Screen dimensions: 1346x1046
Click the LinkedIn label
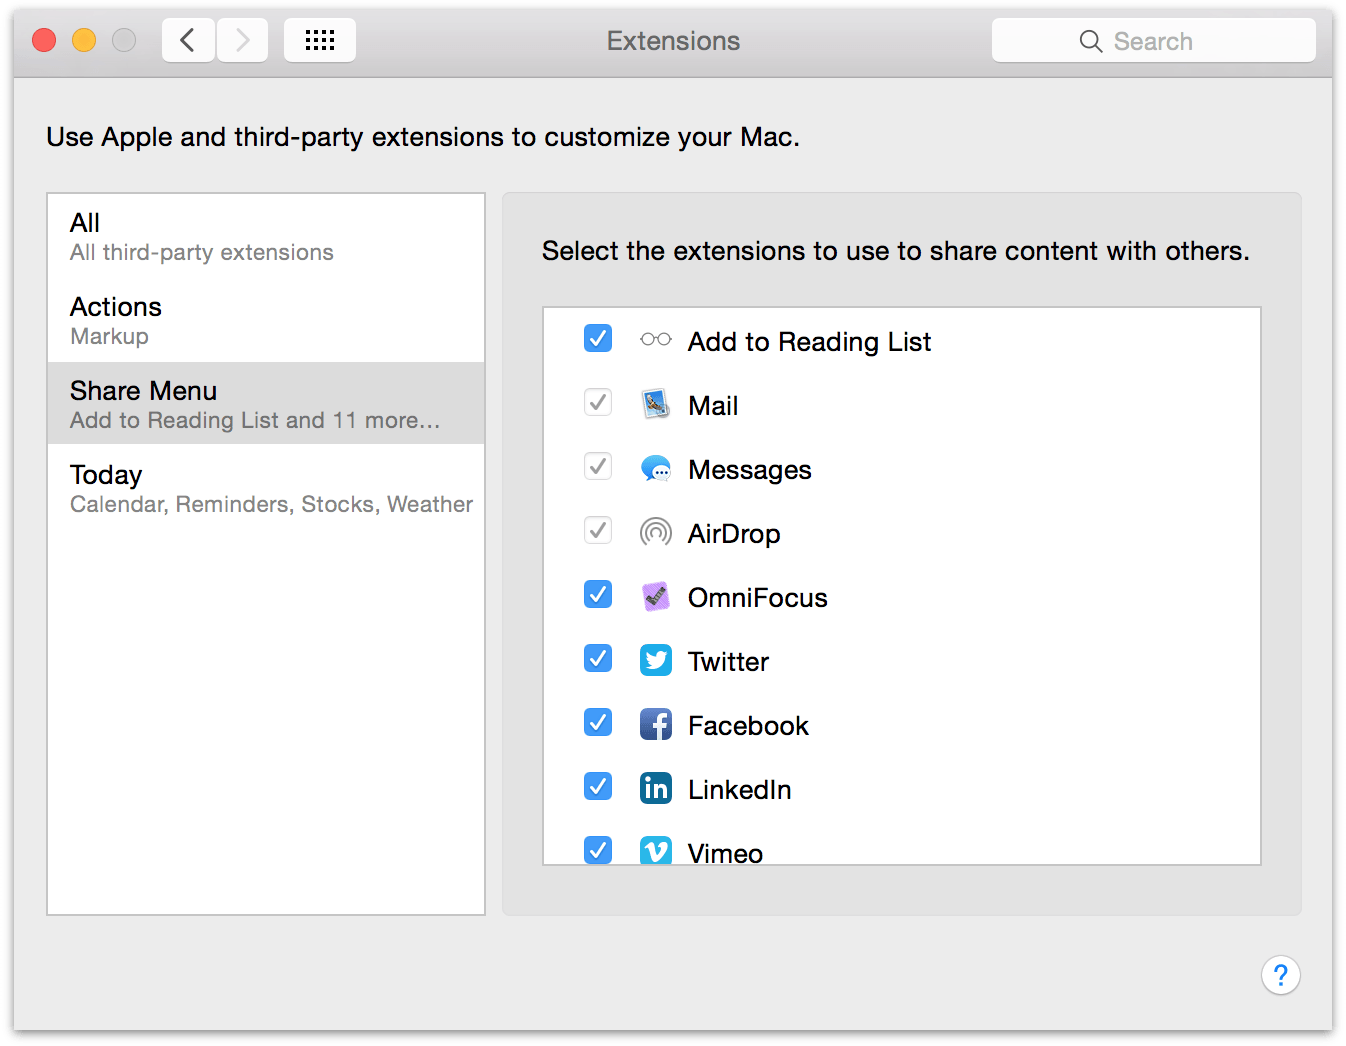coord(740,790)
